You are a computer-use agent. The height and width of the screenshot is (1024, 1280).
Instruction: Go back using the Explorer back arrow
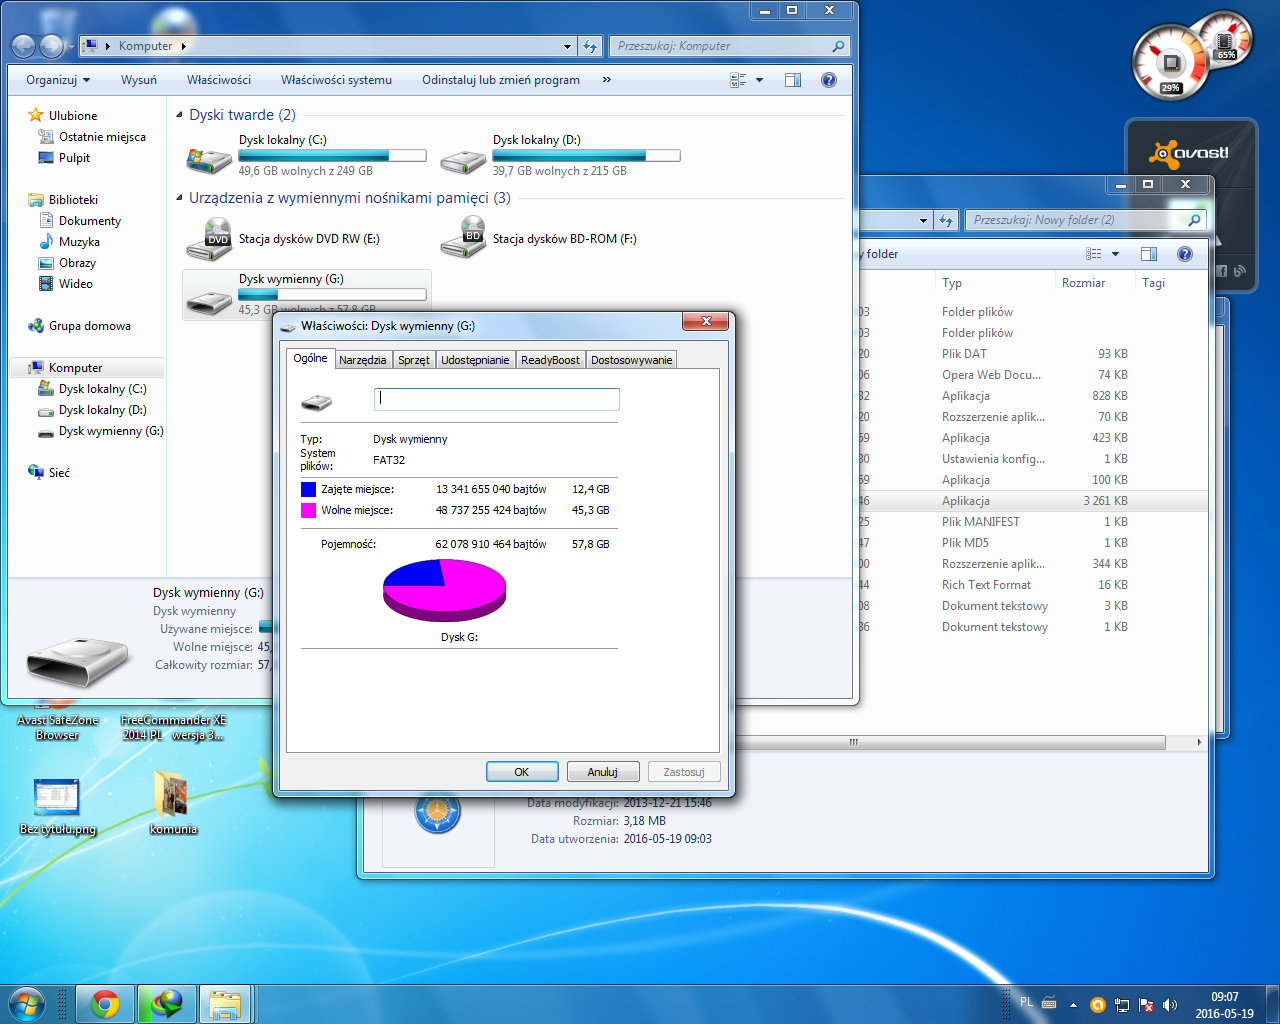23,46
